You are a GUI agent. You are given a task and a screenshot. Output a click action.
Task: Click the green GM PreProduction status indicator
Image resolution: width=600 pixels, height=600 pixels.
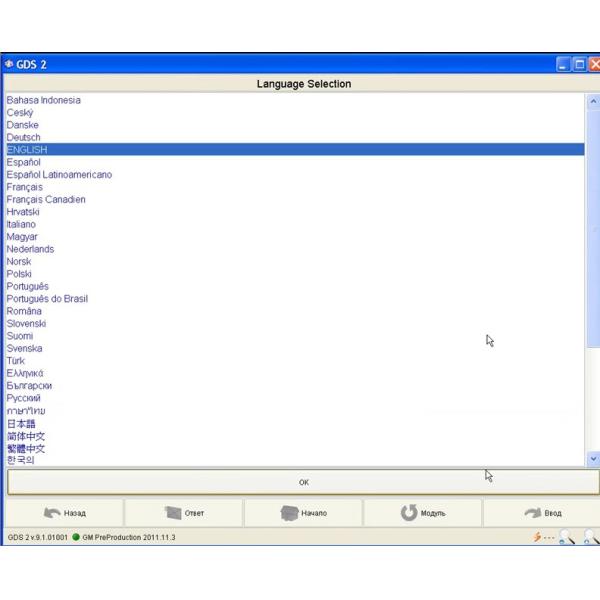pyautogui.click(x=76, y=537)
